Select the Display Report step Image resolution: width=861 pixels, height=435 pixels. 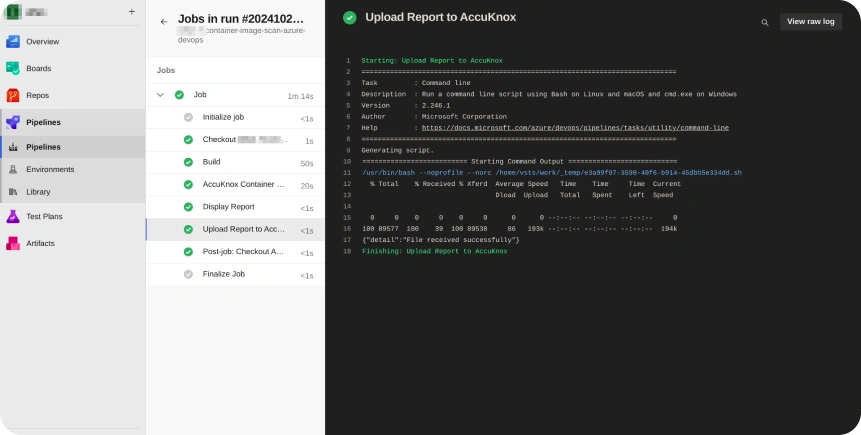235,208
